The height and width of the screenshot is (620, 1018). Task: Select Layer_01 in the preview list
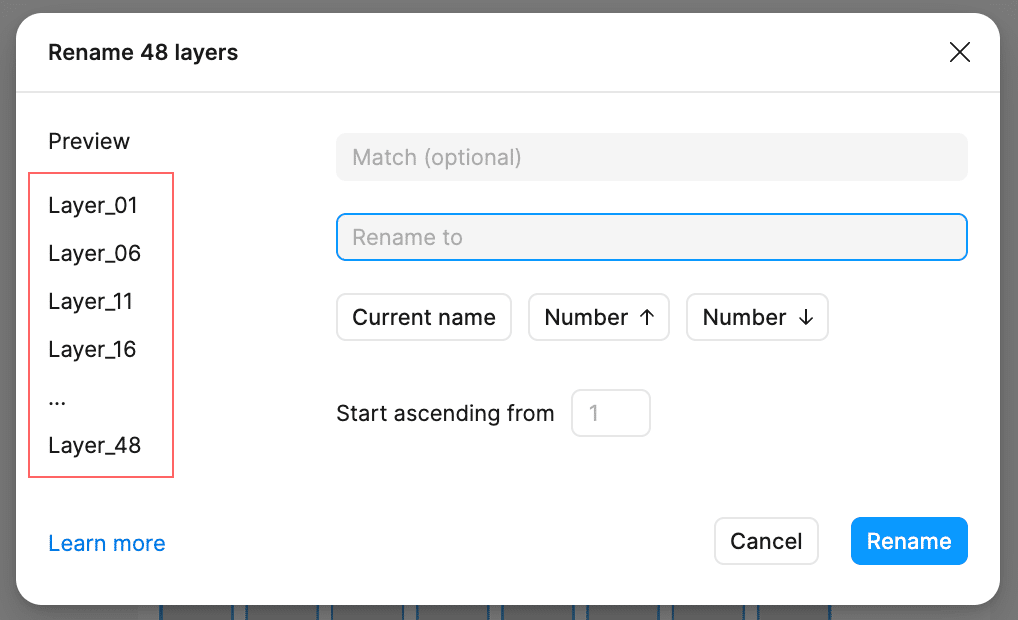(93, 205)
